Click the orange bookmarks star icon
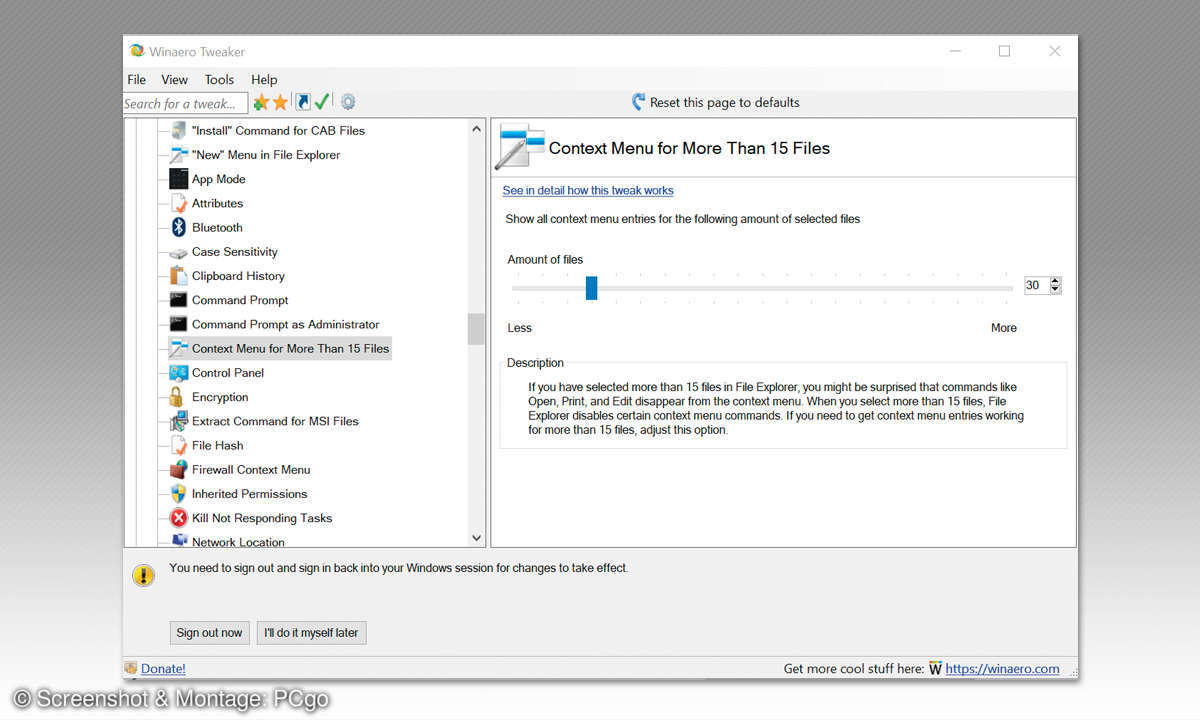This screenshot has height=720, width=1200. (280, 102)
